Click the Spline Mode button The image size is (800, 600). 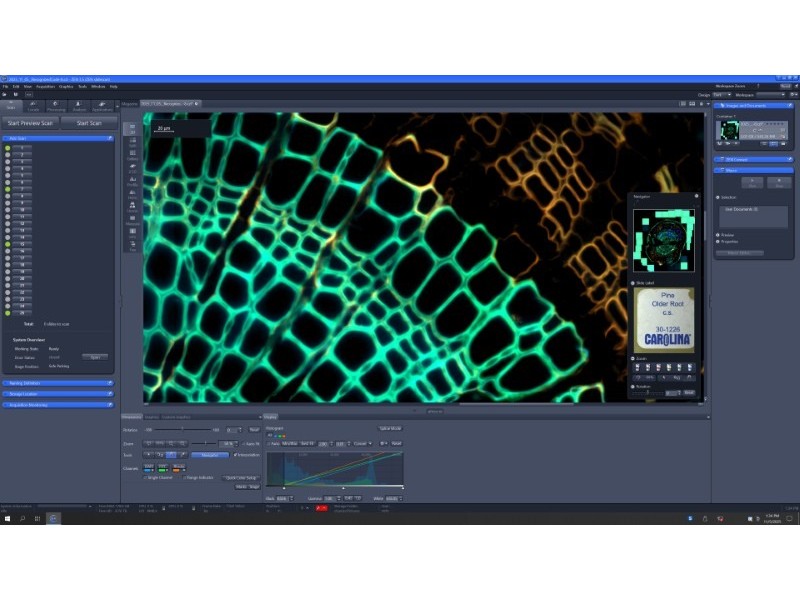pos(390,429)
